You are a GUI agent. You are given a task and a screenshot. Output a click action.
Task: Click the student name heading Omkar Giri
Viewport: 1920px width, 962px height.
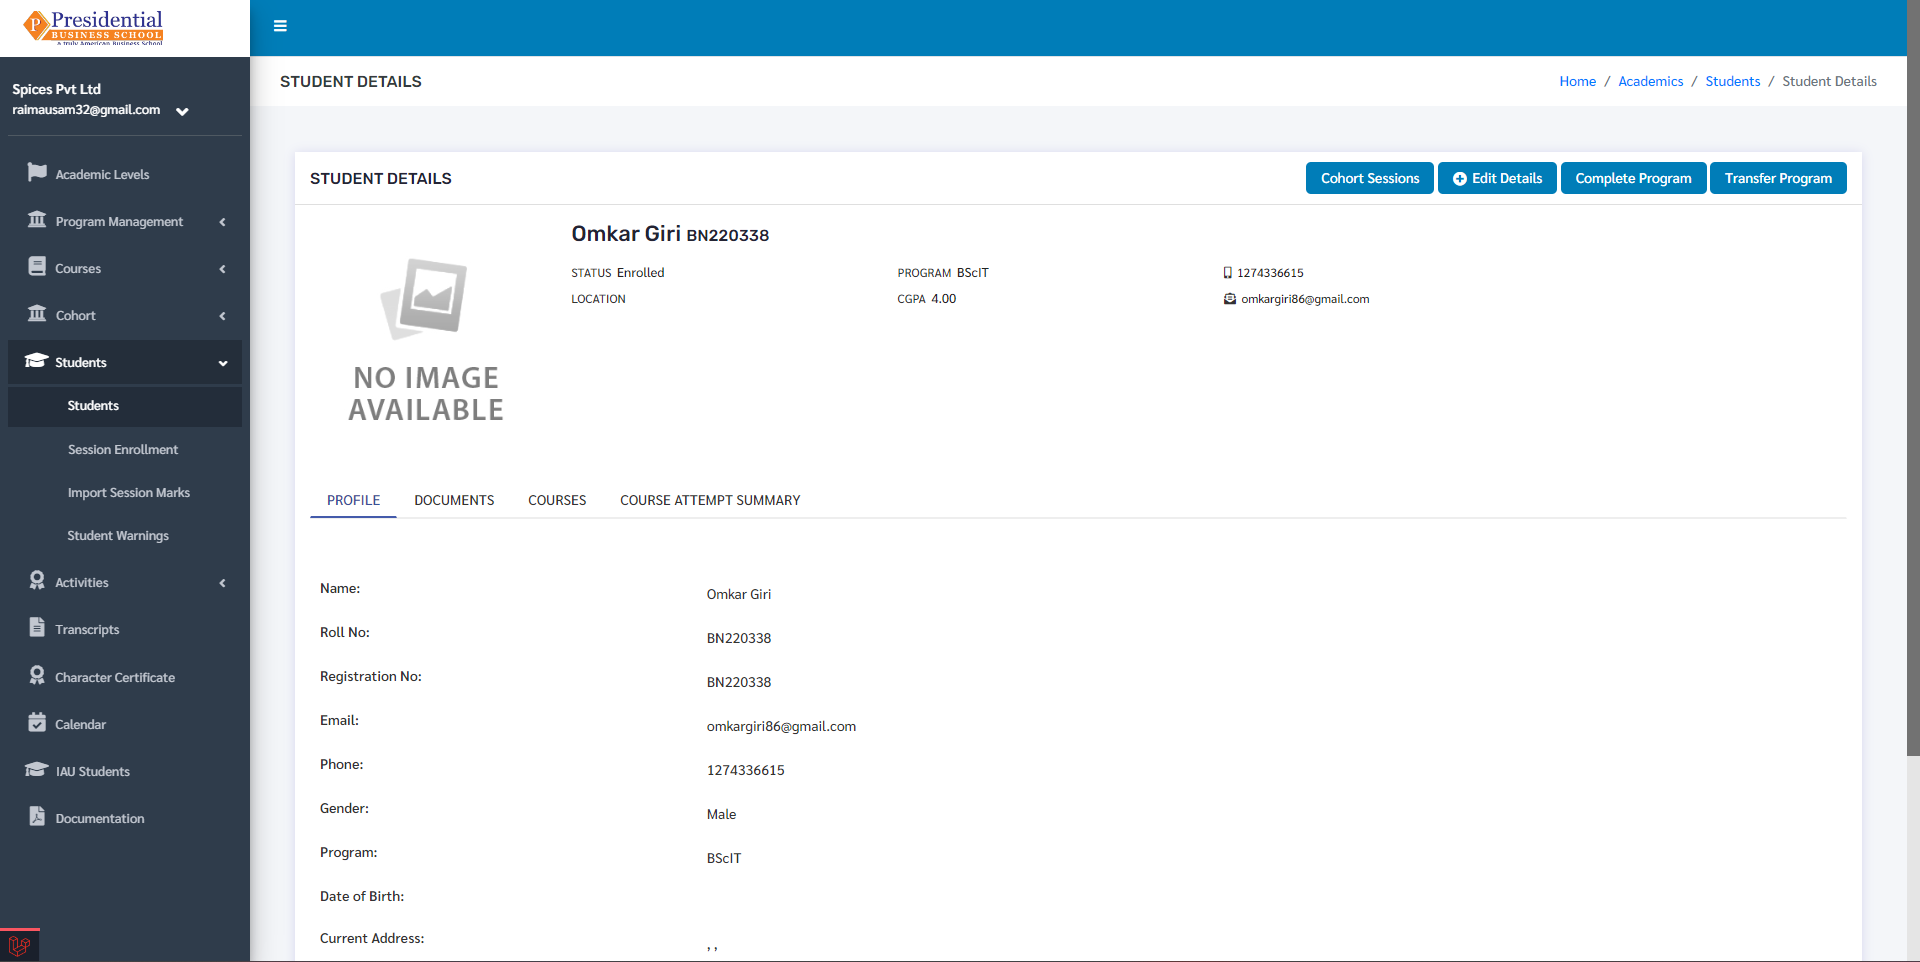tap(626, 234)
